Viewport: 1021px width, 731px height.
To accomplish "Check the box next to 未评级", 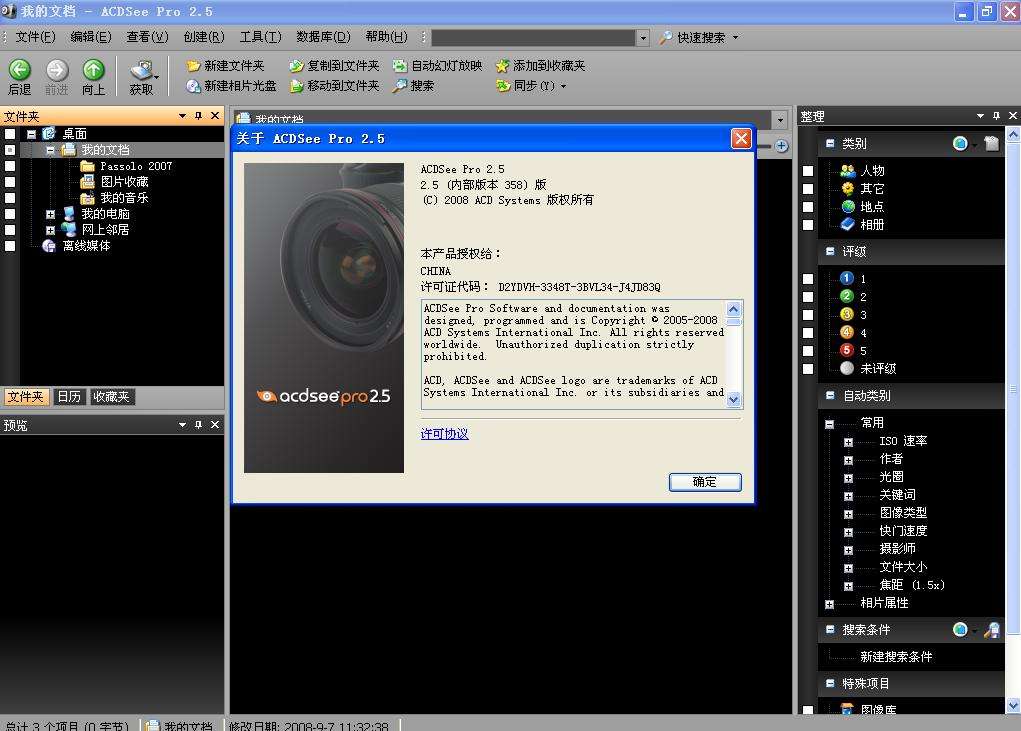I will click(x=808, y=369).
